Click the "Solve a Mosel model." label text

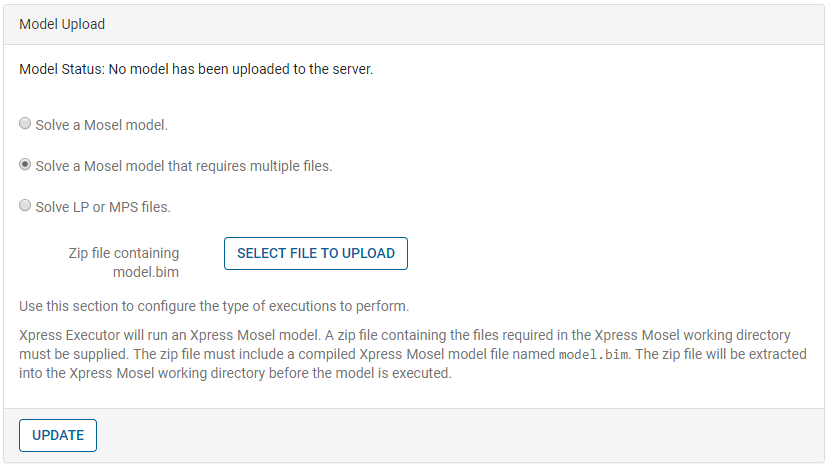101,125
